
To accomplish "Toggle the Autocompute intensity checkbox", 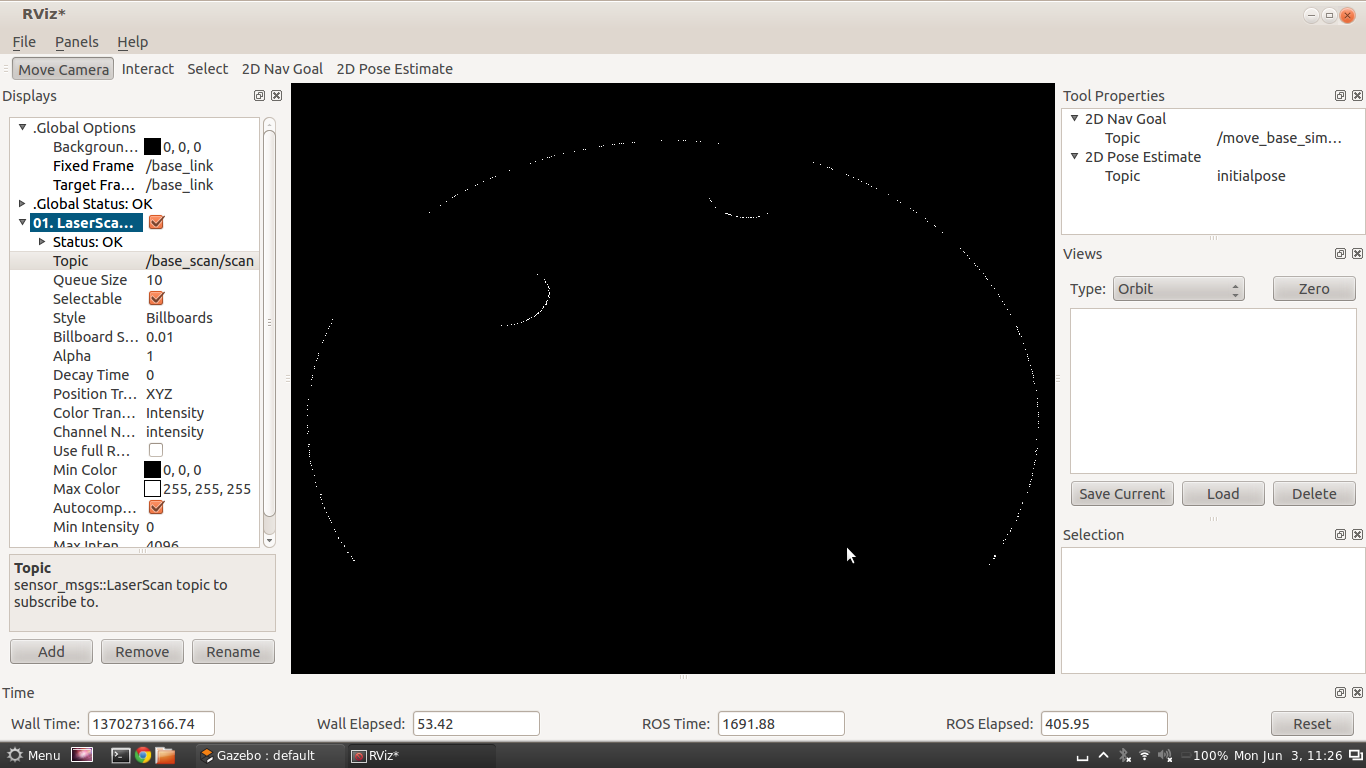I will 156,508.
